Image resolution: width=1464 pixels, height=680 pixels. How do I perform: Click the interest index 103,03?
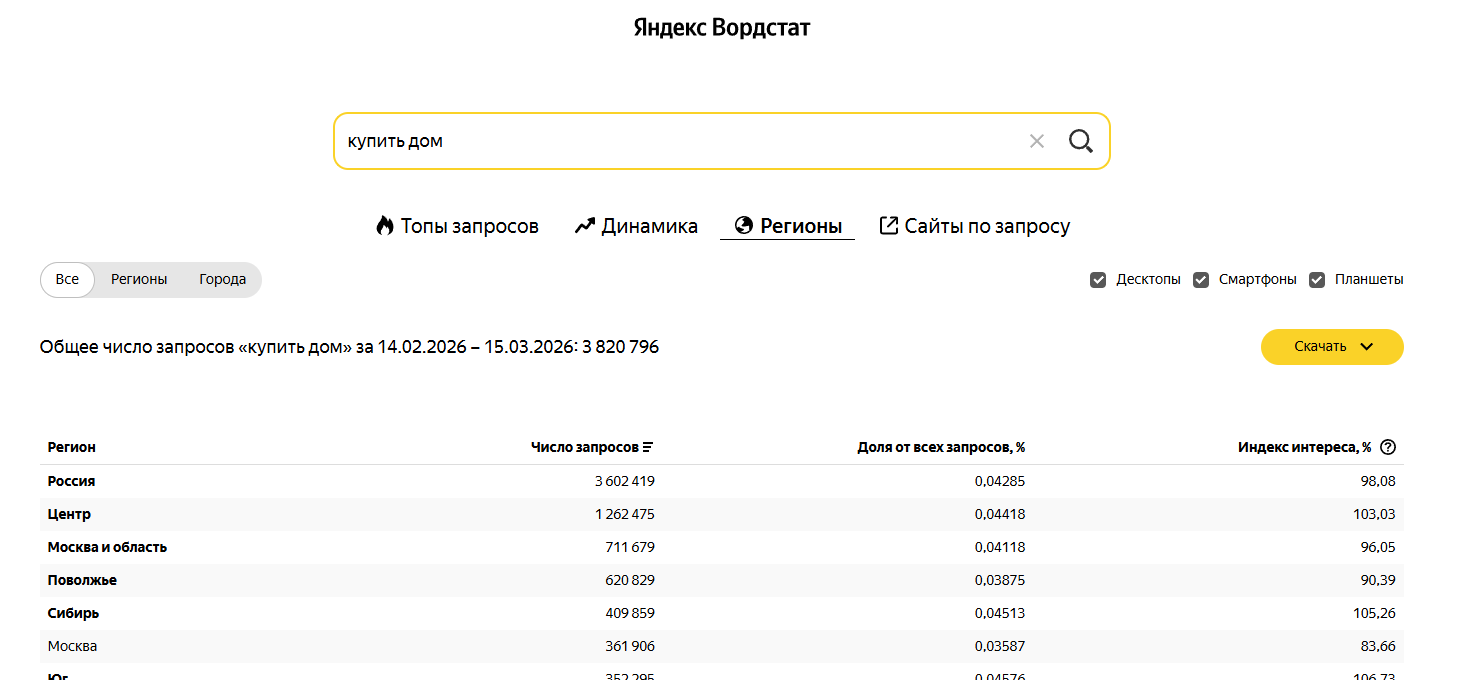click(x=1374, y=514)
